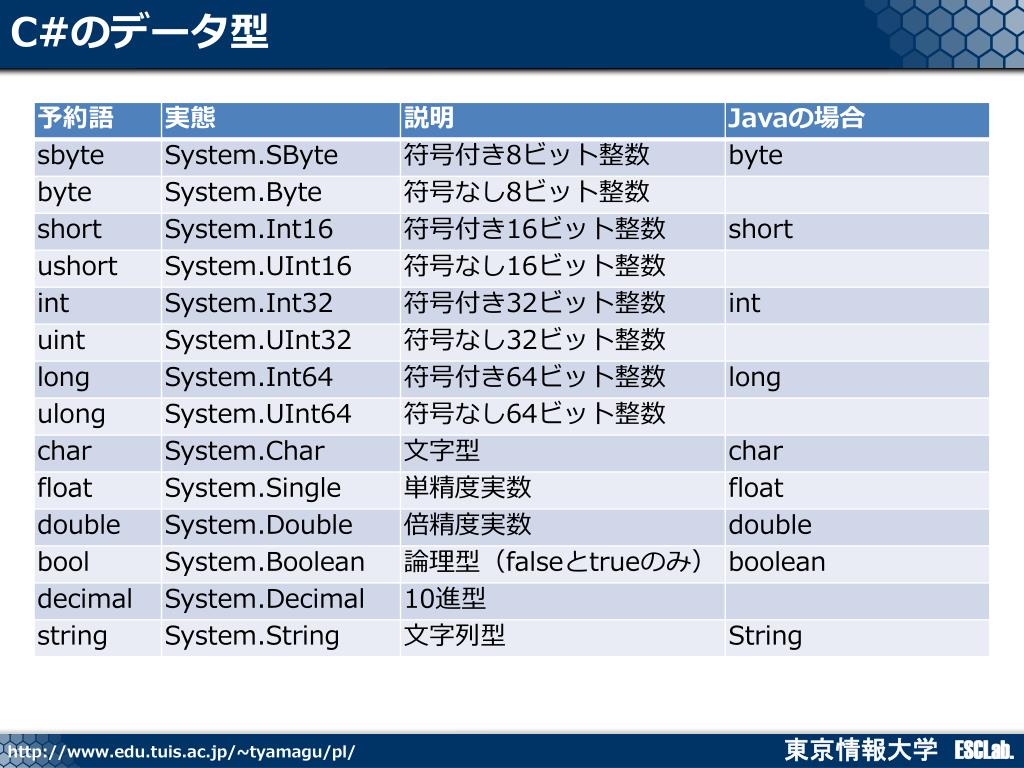1024x768 pixels.
Task: Click the lowercase string keyword cell
Action: 97,637
